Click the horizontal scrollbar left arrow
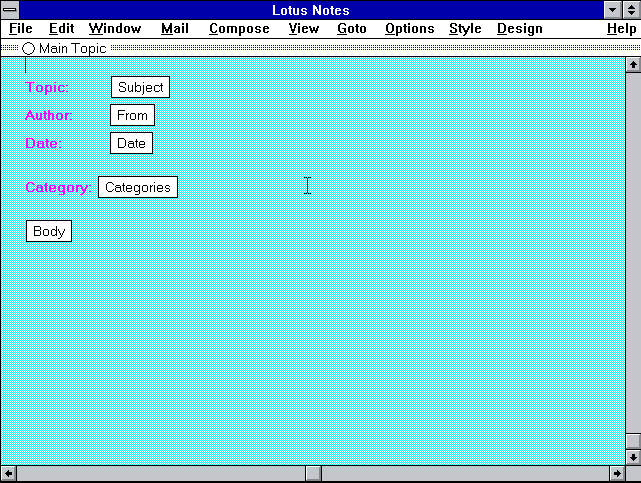 [9, 473]
